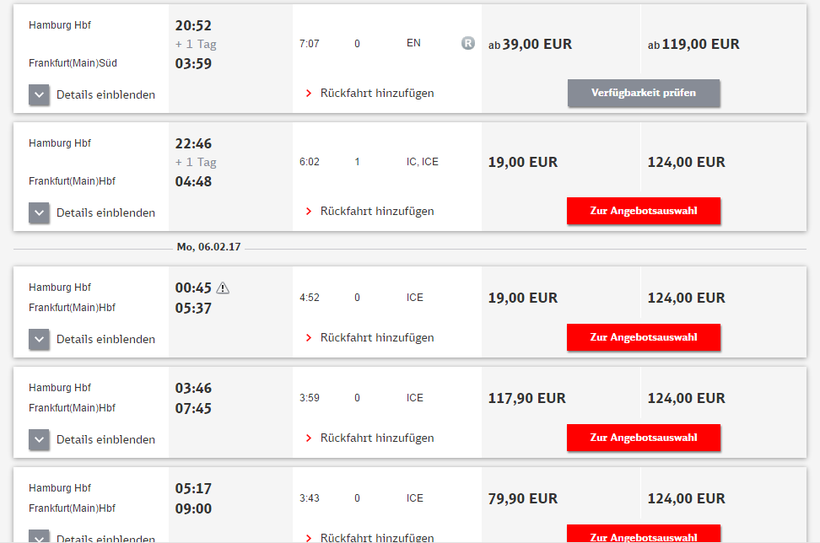The height and width of the screenshot is (543, 820).
Task: Click the chevron arrow icon beside 05:17 row's Rückfahrt
Action: [309, 538]
